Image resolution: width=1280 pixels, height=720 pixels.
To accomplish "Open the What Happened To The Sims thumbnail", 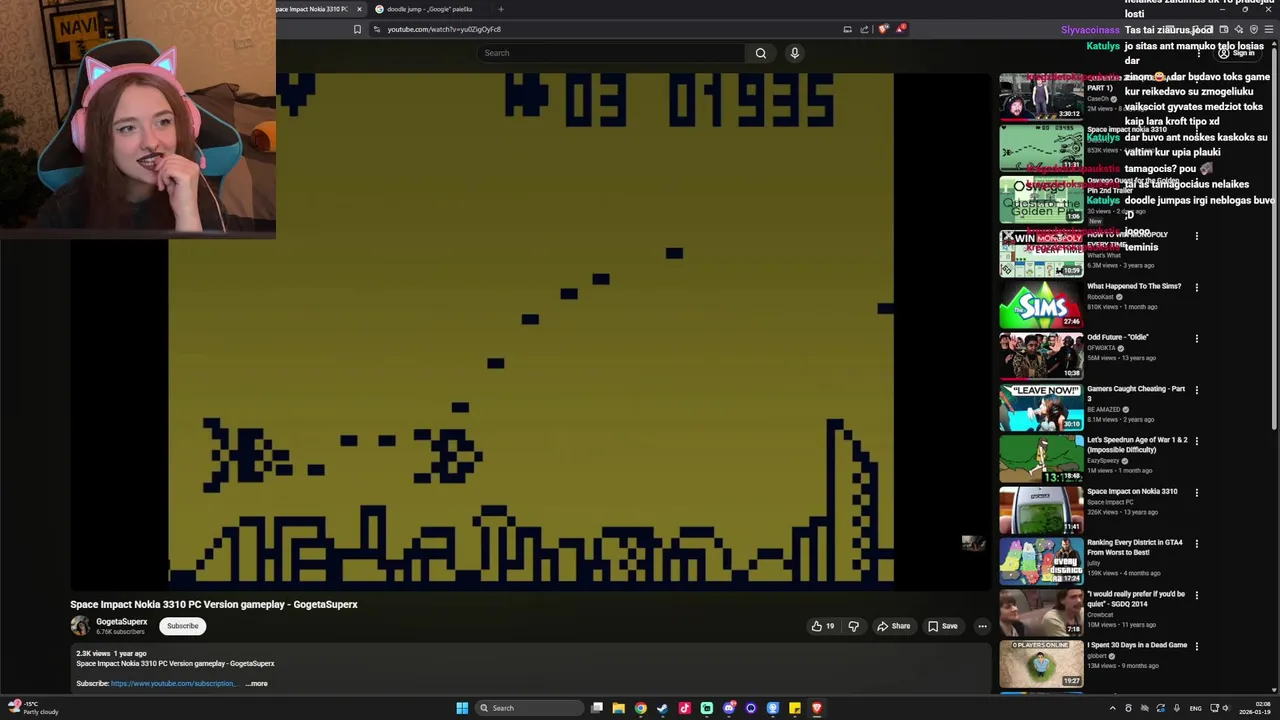I will click(1041, 304).
